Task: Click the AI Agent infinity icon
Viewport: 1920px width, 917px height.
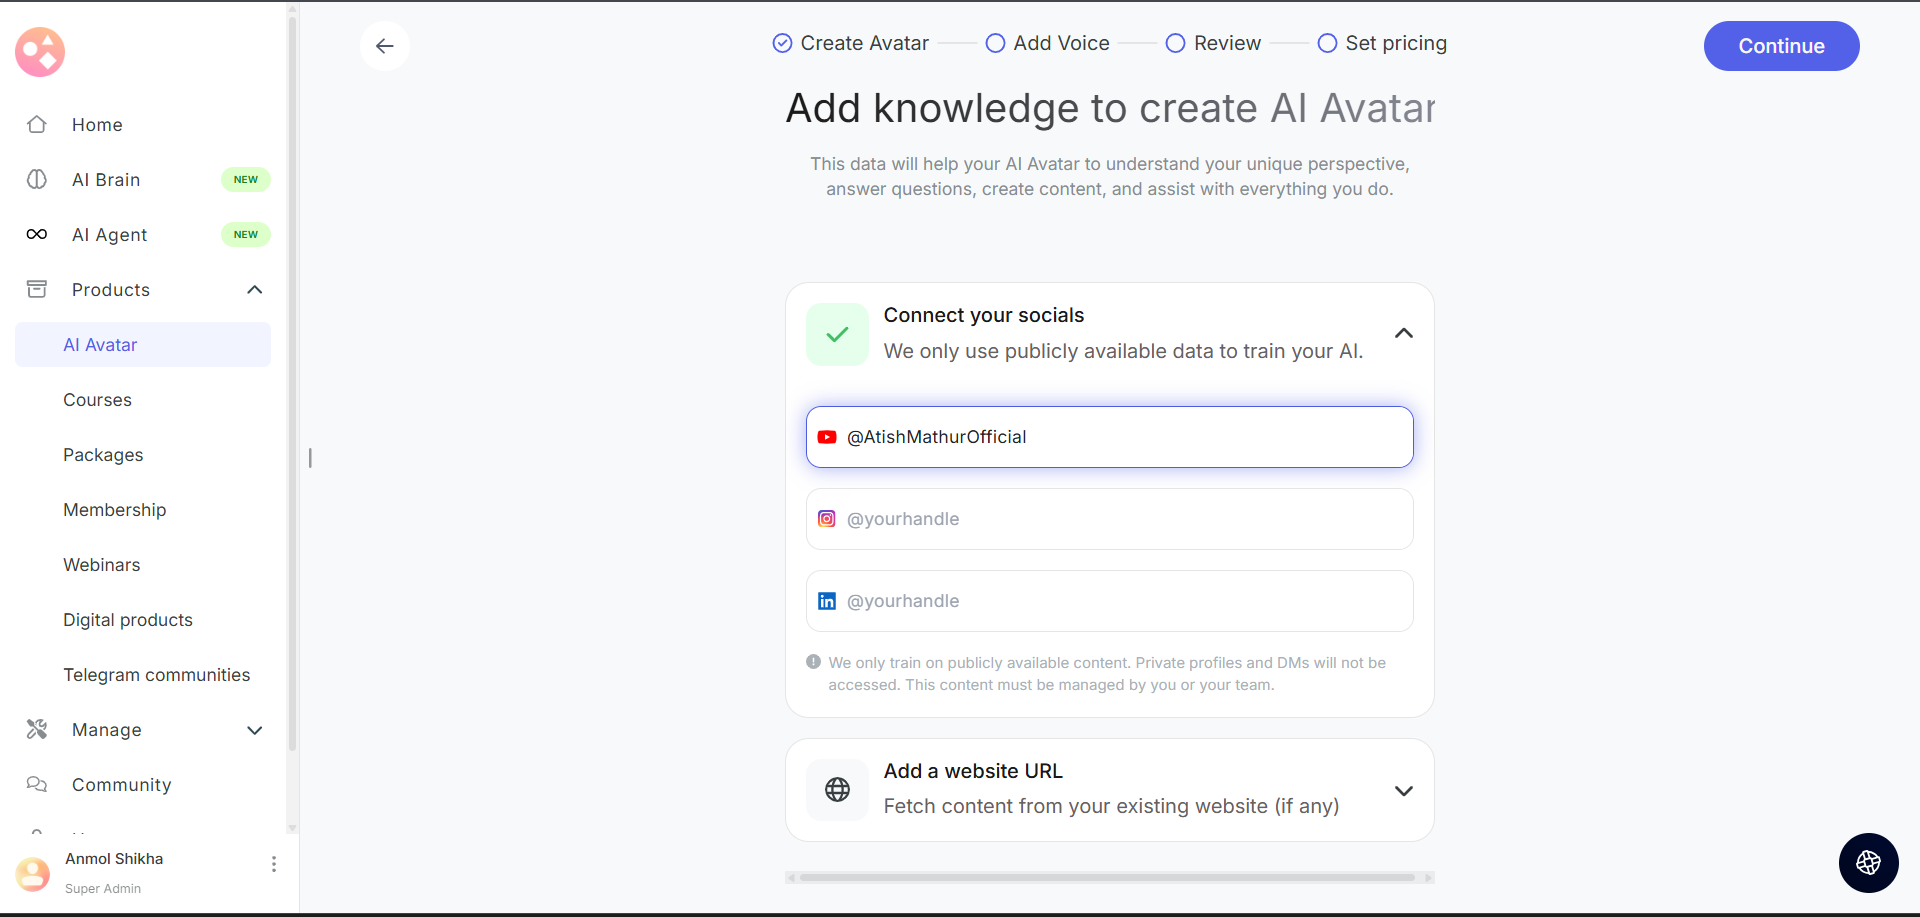Action: [37, 235]
